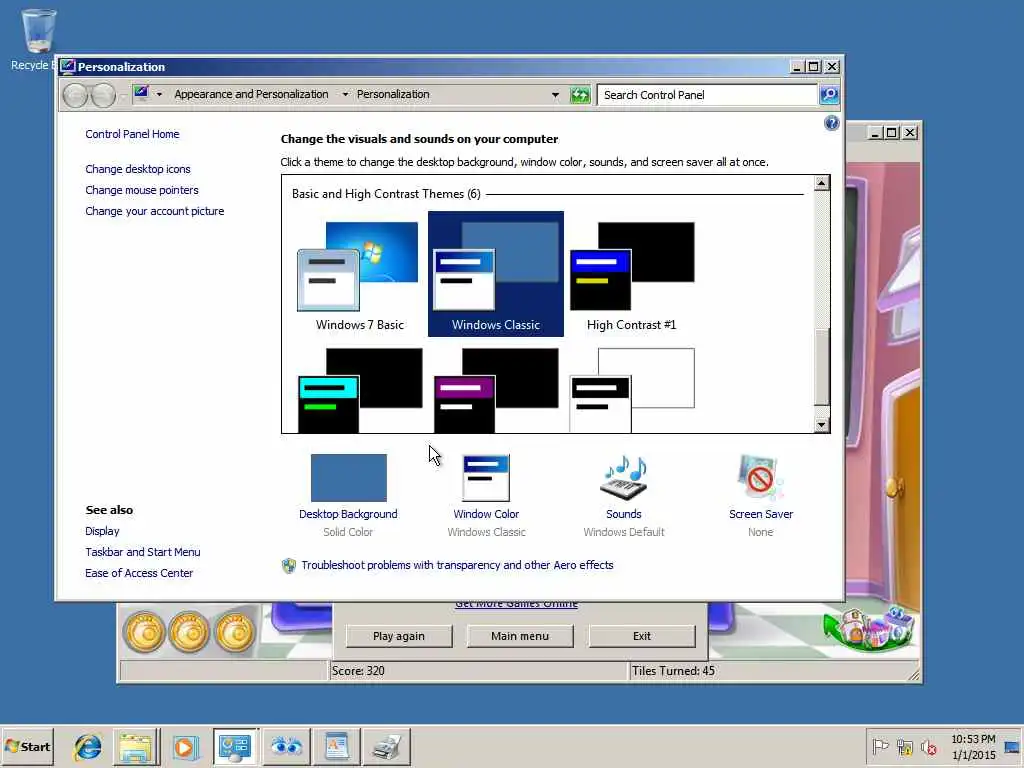1024x768 pixels.
Task: Click the eyes icon in taskbar
Action: pos(286,746)
